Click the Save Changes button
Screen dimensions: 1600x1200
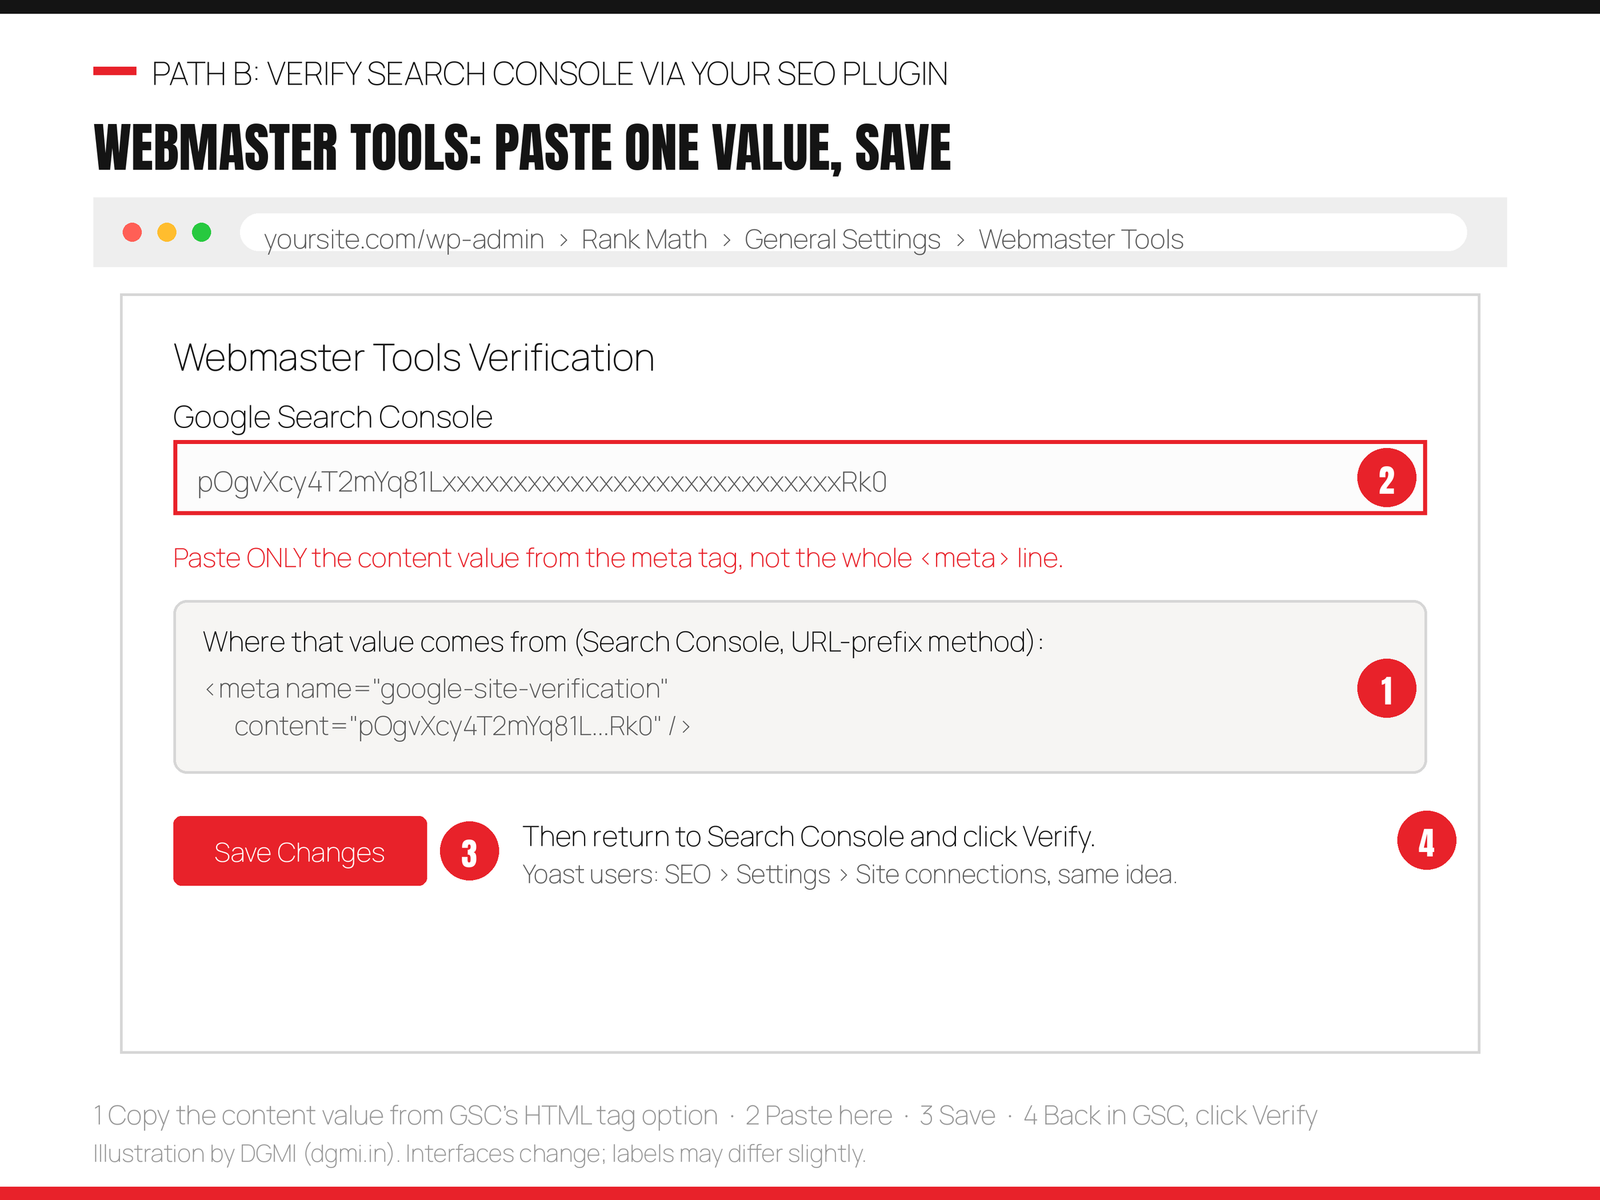[x=300, y=851]
